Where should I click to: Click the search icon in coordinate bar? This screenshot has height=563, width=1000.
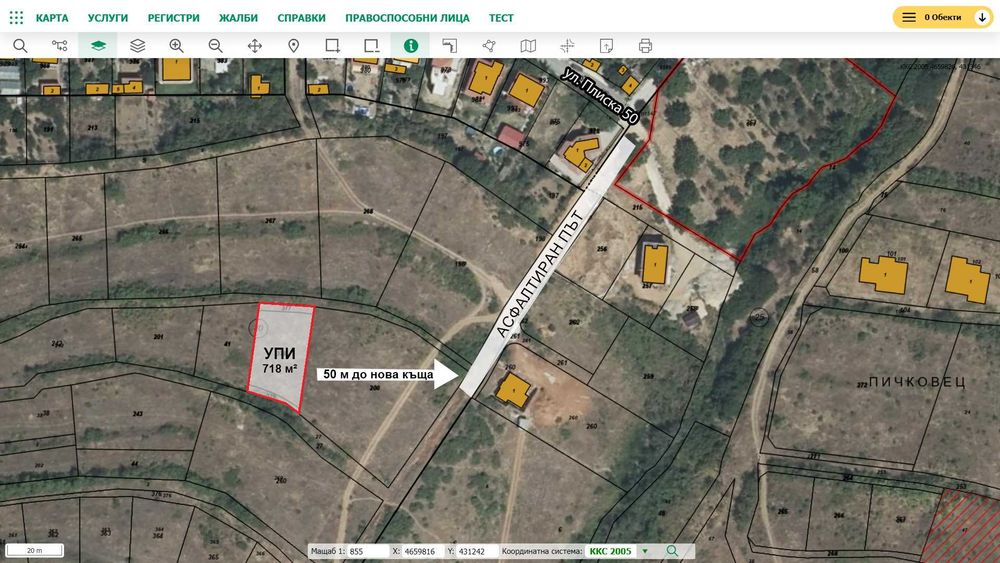(672, 551)
